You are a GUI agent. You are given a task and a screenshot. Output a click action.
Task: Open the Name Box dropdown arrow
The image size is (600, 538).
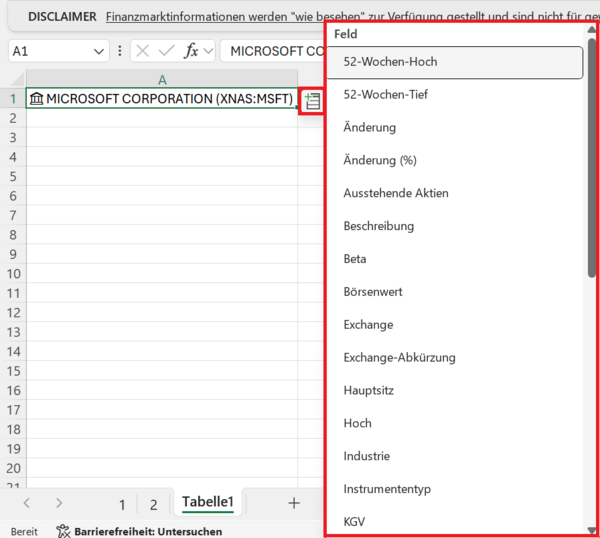point(99,51)
